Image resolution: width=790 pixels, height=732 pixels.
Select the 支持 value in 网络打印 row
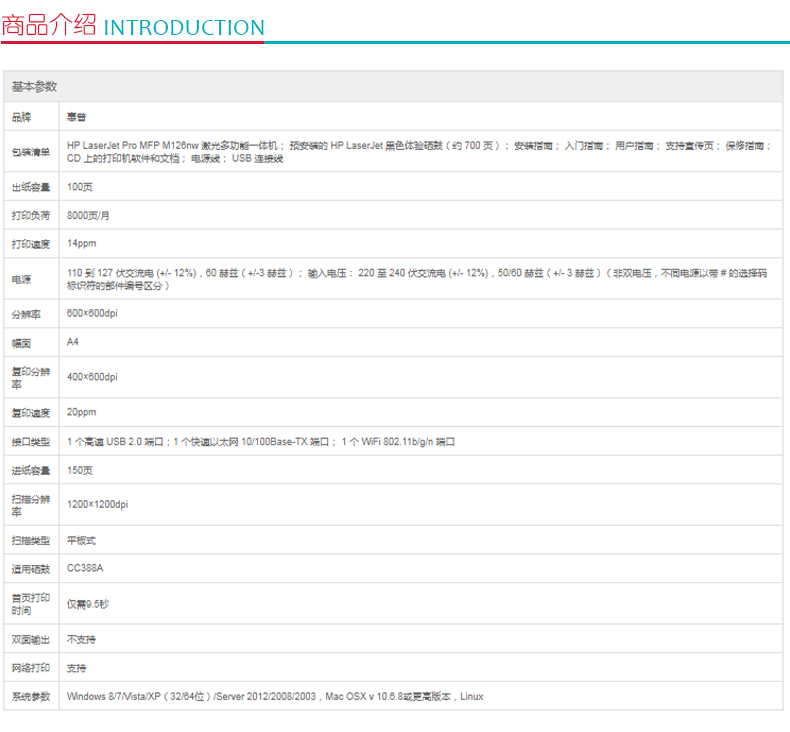coord(77,668)
